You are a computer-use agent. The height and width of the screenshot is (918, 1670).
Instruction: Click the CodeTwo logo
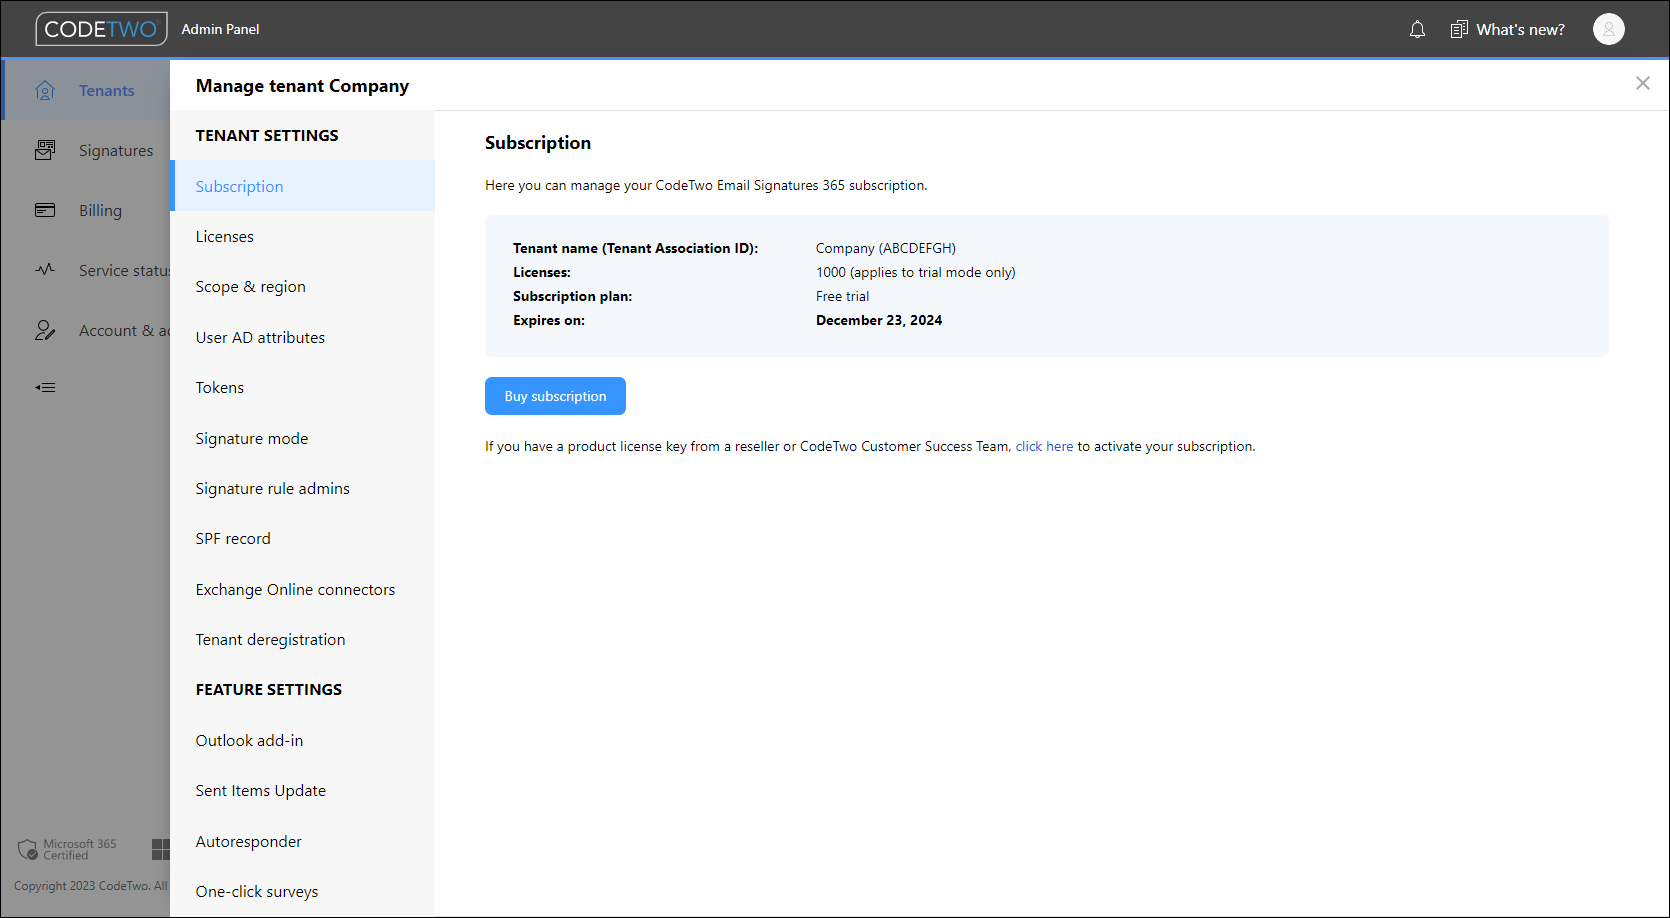[101, 29]
